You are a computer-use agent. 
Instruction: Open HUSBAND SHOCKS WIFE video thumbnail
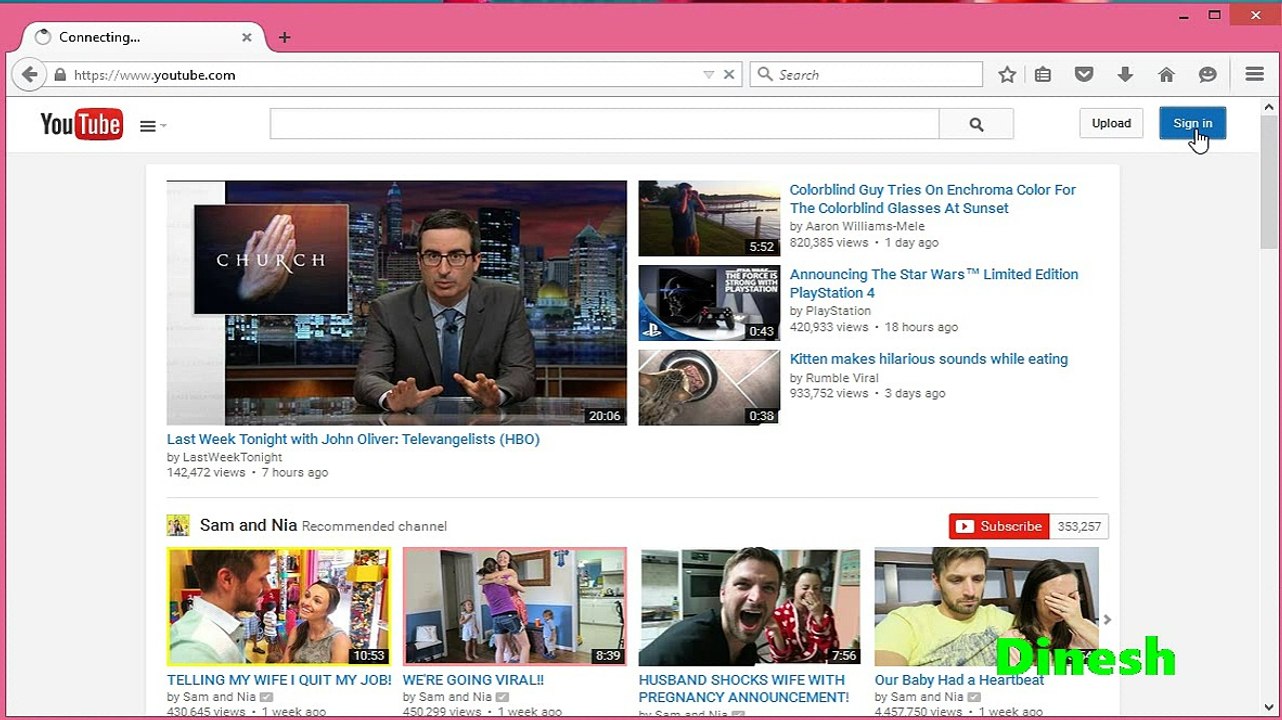750,606
